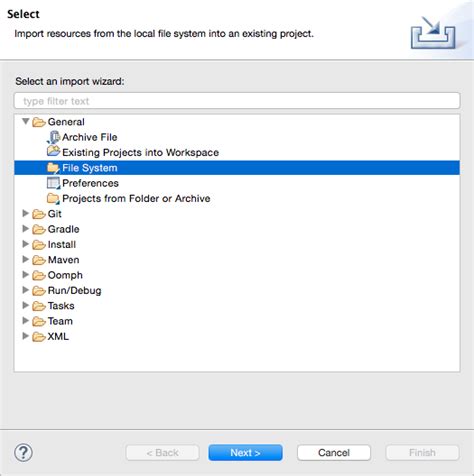Open help via the question mark icon

[x=23, y=453]
